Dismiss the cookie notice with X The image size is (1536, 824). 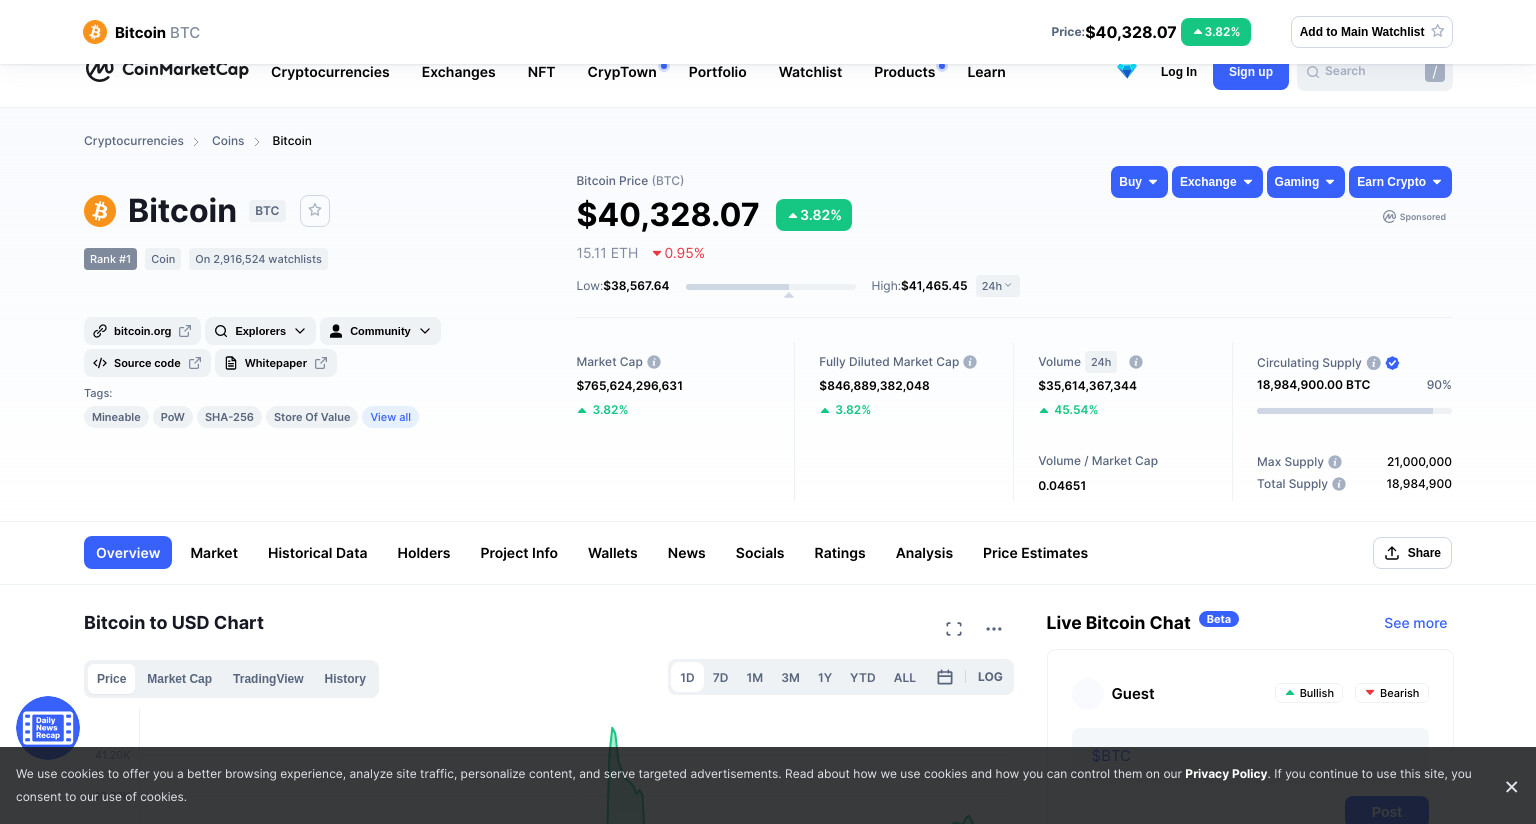1512,787
